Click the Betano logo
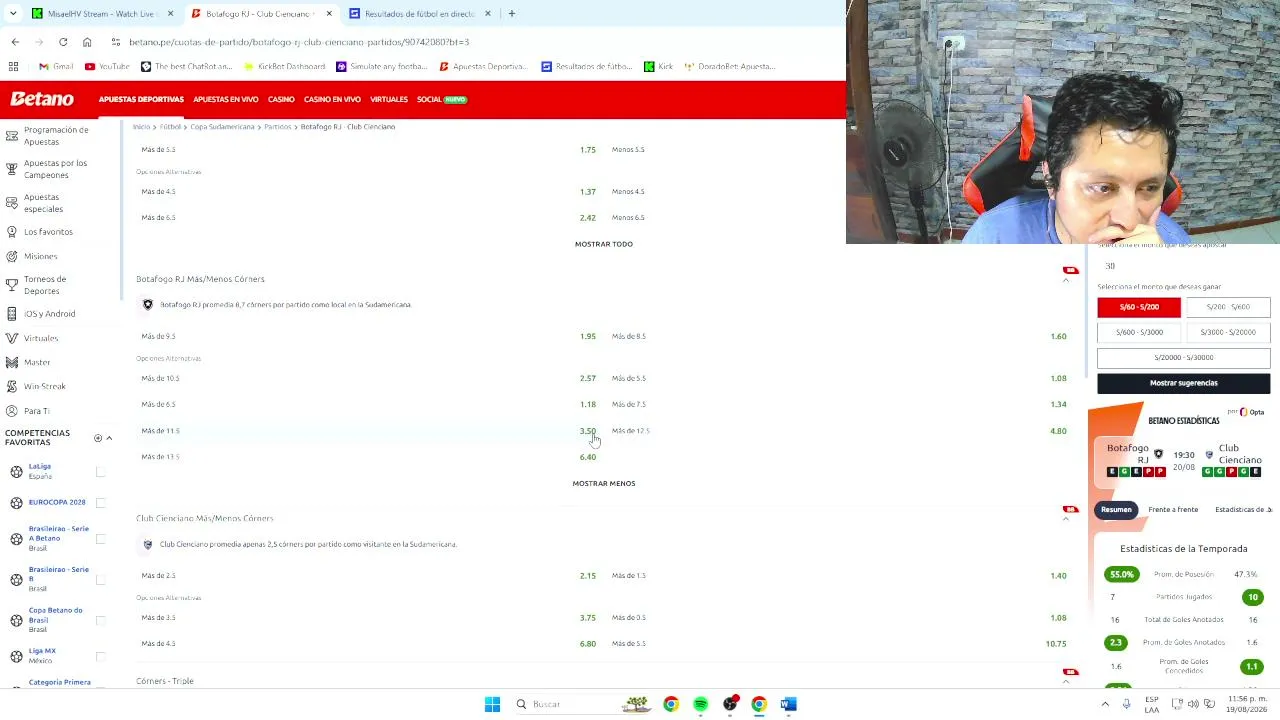The width and height of the screenshot is (1280, 720). coord(42,99)
